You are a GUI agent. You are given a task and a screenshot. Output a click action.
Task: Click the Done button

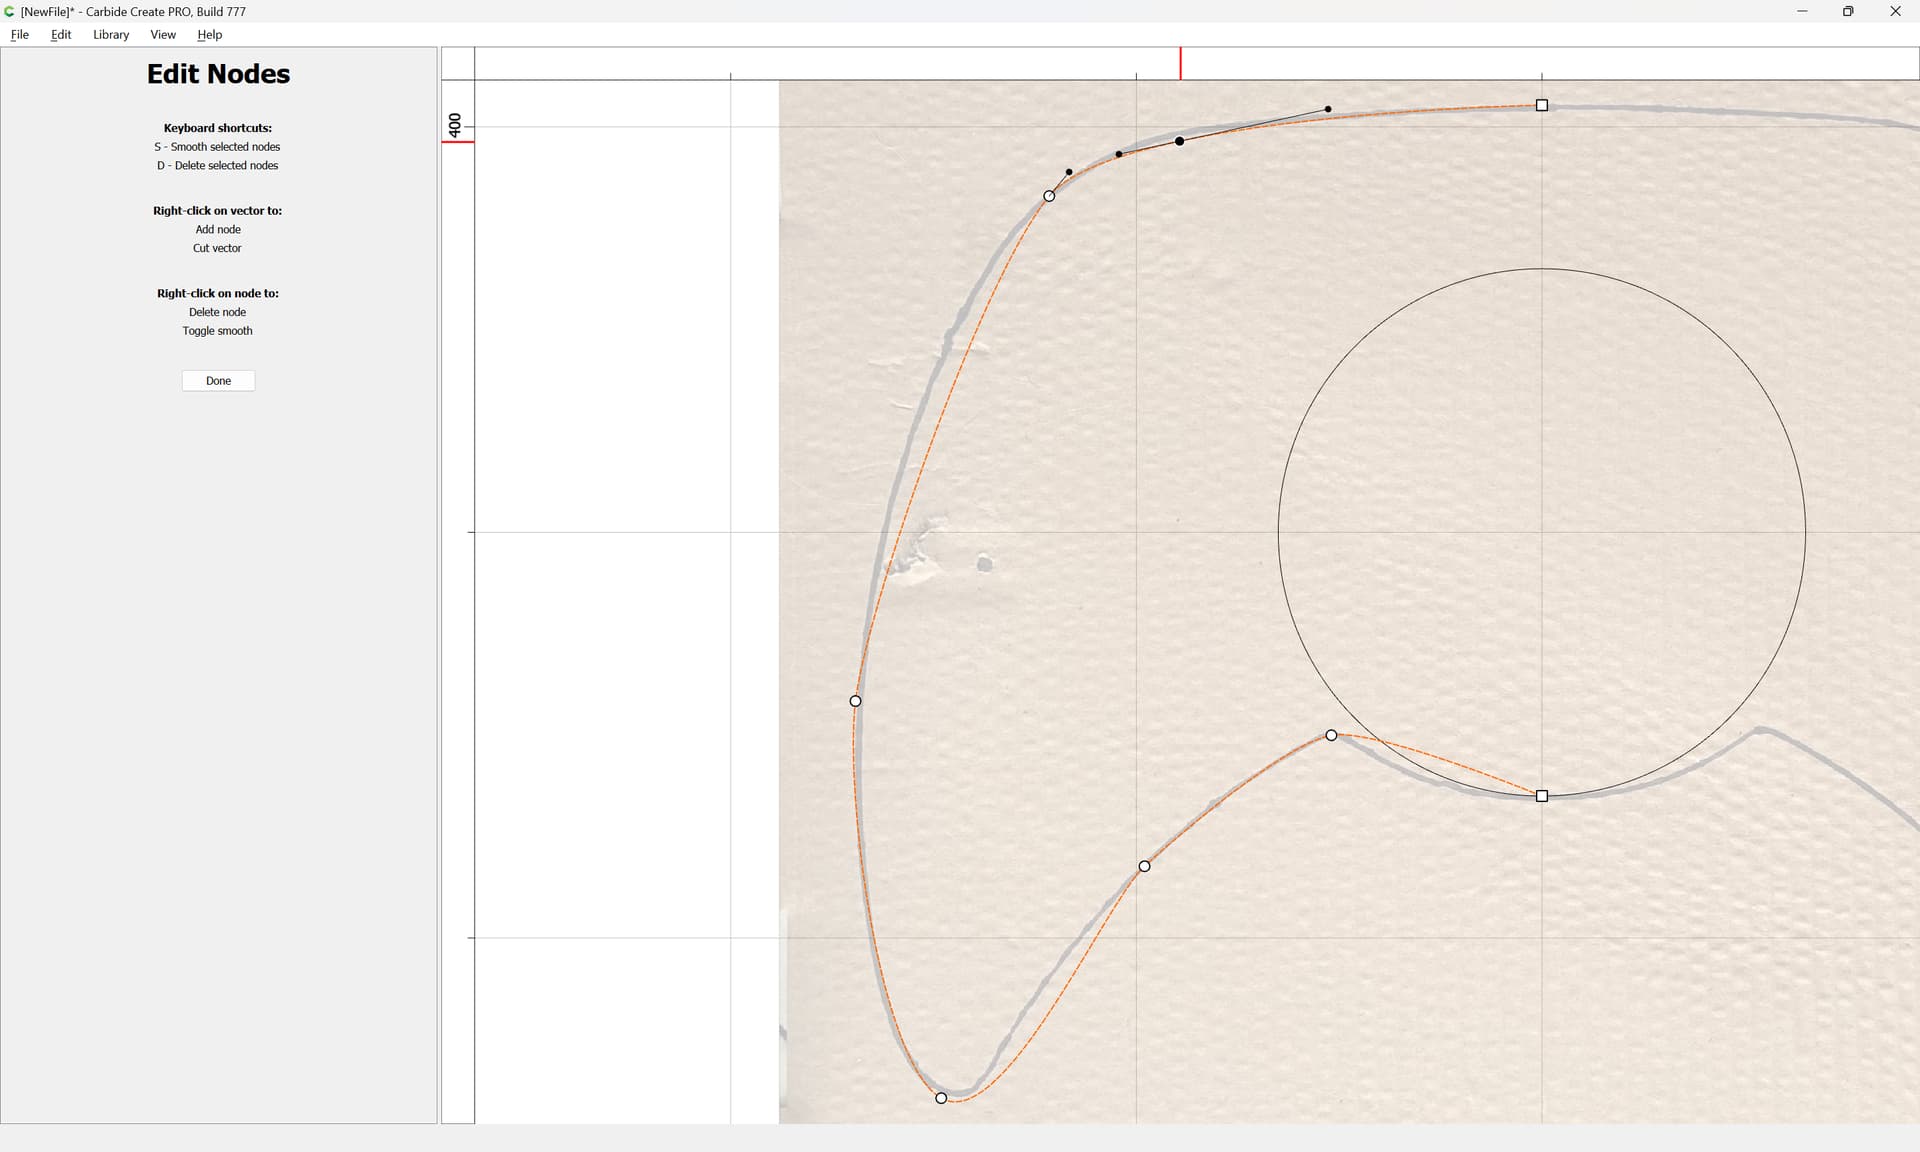218,381
